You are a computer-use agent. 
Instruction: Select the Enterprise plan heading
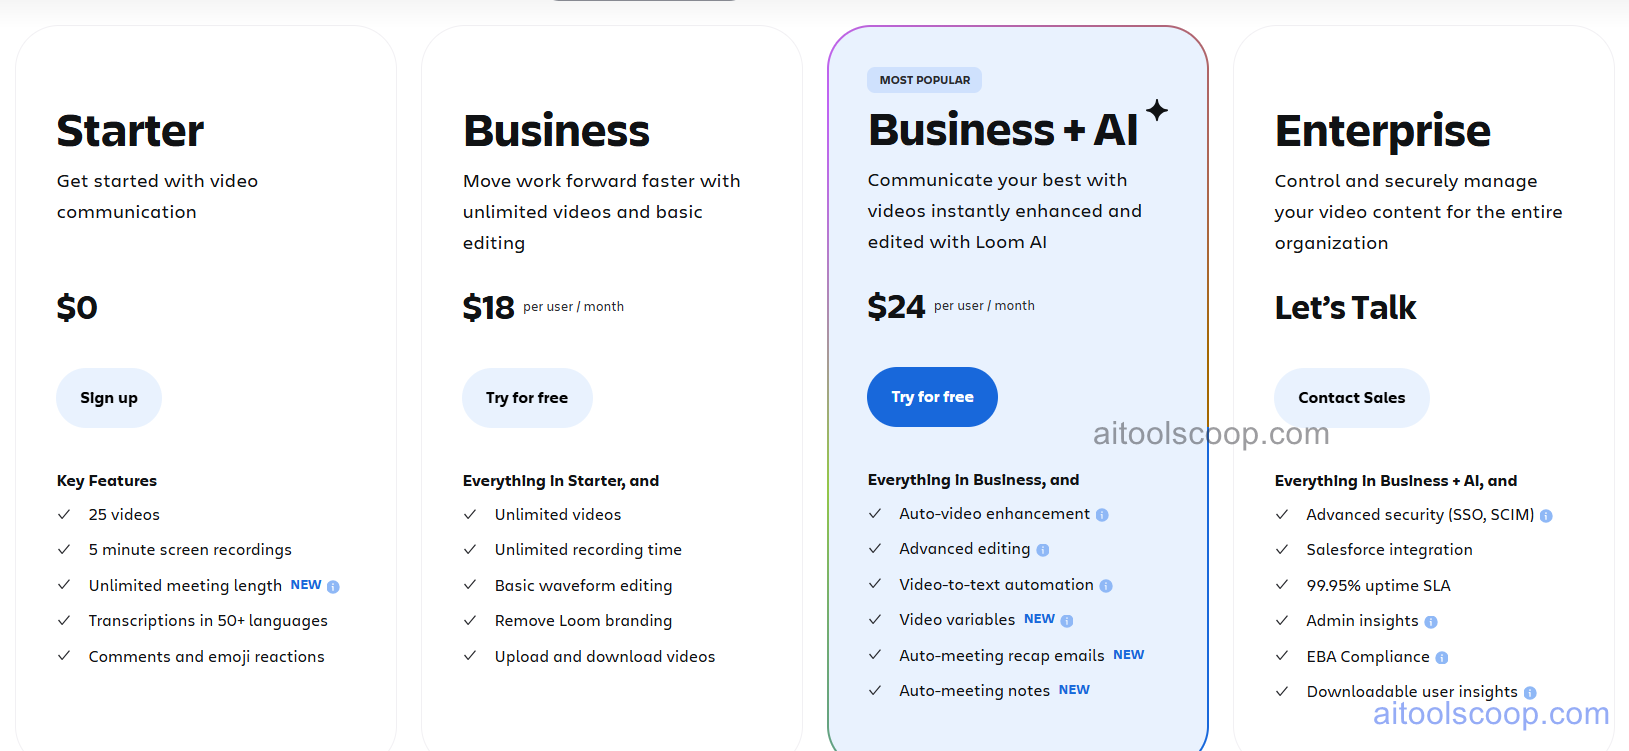[x=1382, y=131]
